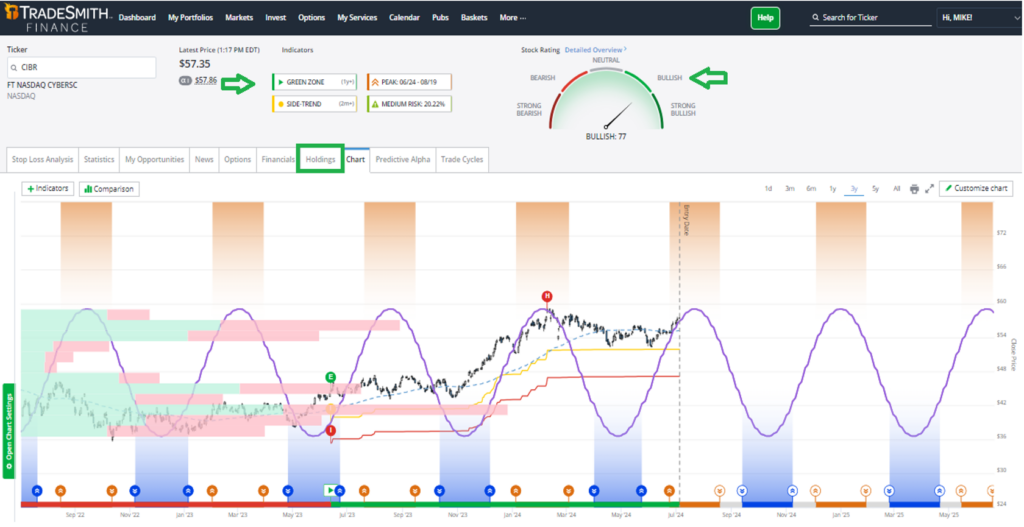Click the GREEN ZONE indicator badge
Viewport: 1024px width, 527px height.
point(315,82)
